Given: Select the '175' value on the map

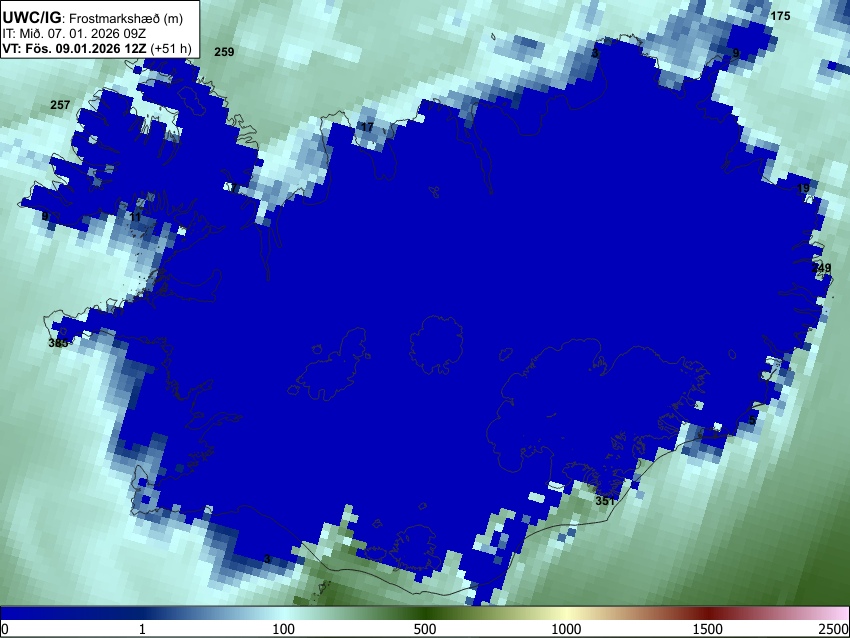Looking at the screenshot, I should (780, 16).
